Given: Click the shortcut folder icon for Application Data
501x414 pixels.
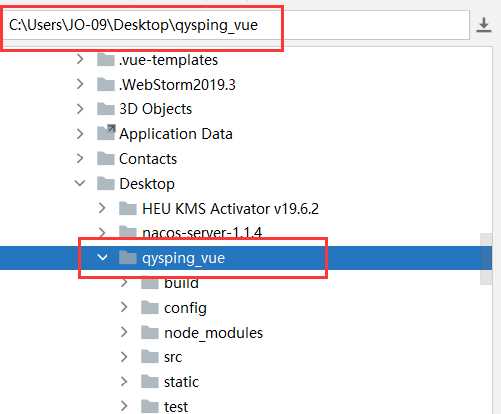Looking at the screenshot, I should 106,133.
